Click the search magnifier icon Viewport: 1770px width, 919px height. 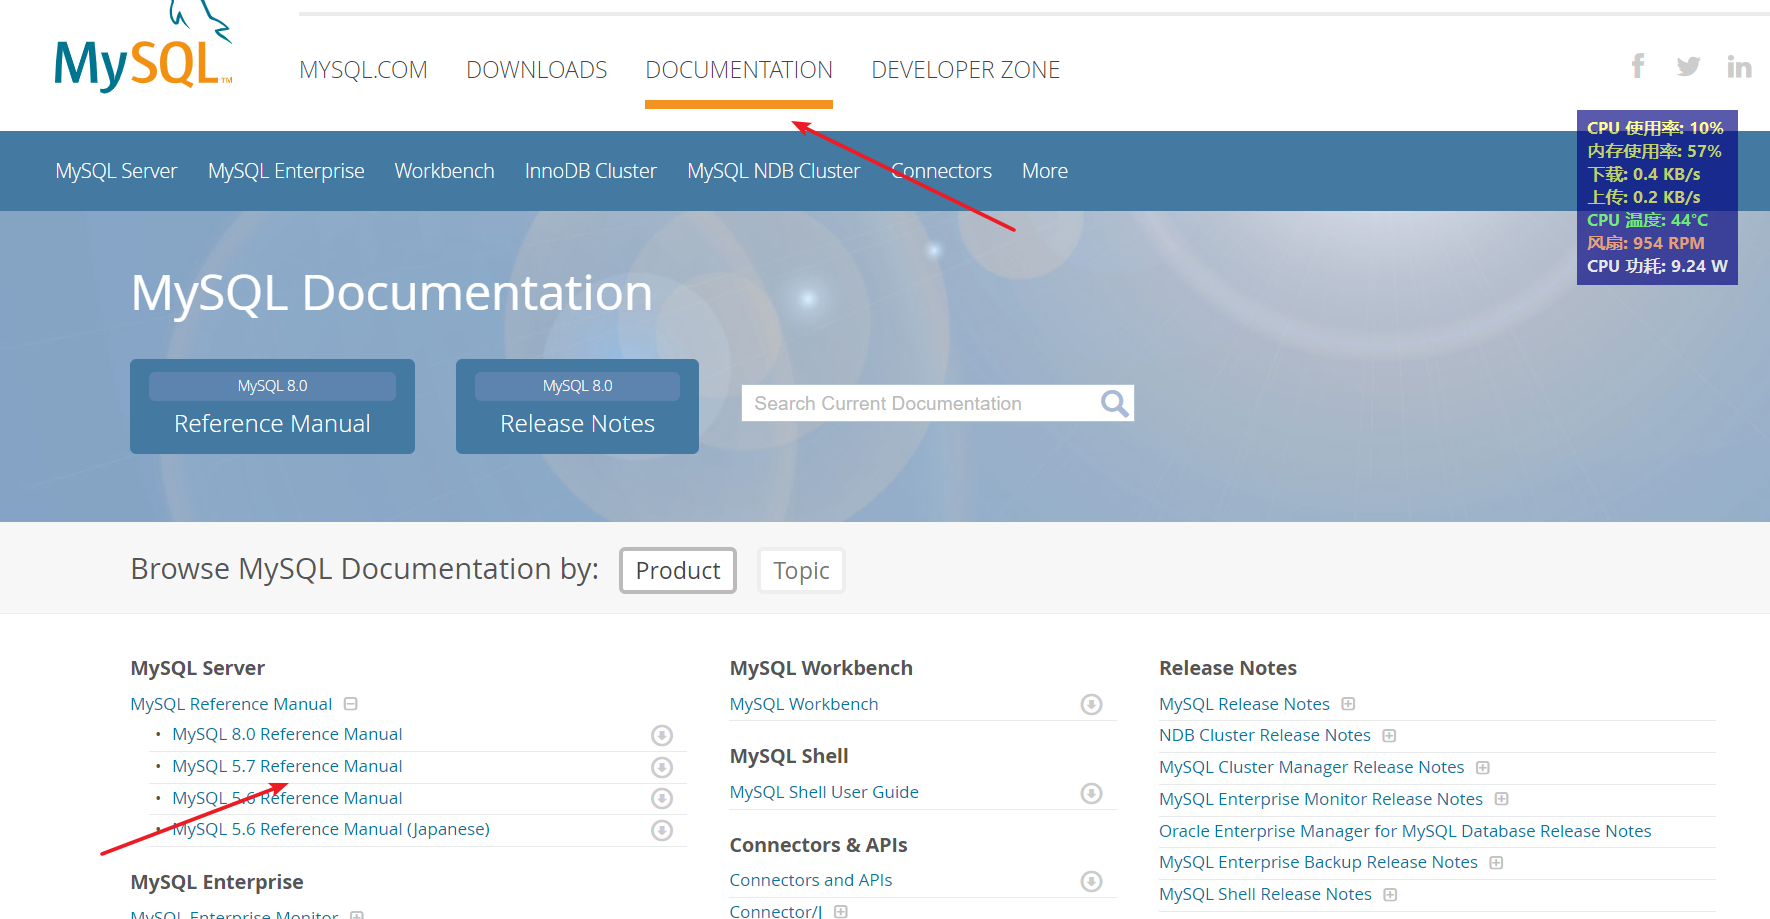pos(1114,403)
